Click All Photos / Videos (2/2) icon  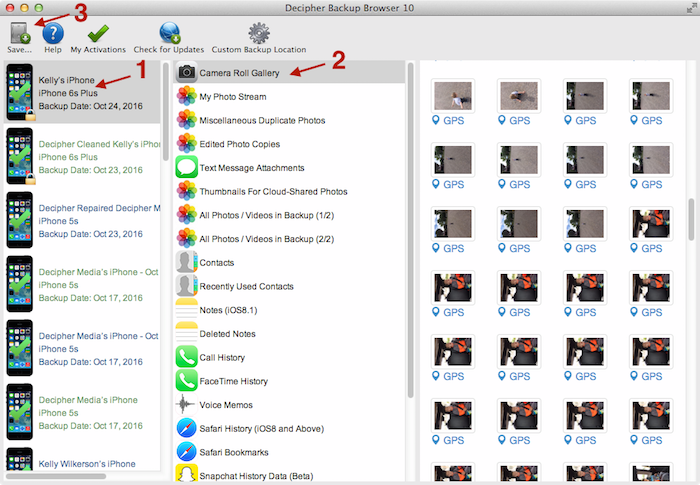[187, 238]
